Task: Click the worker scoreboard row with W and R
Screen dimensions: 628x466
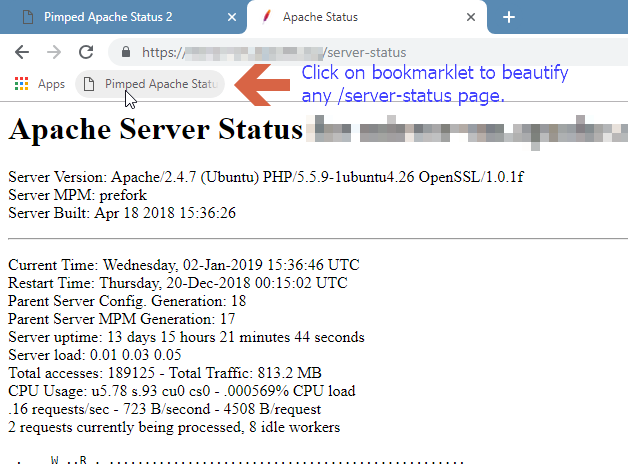Action: click(x=240, y=460)
